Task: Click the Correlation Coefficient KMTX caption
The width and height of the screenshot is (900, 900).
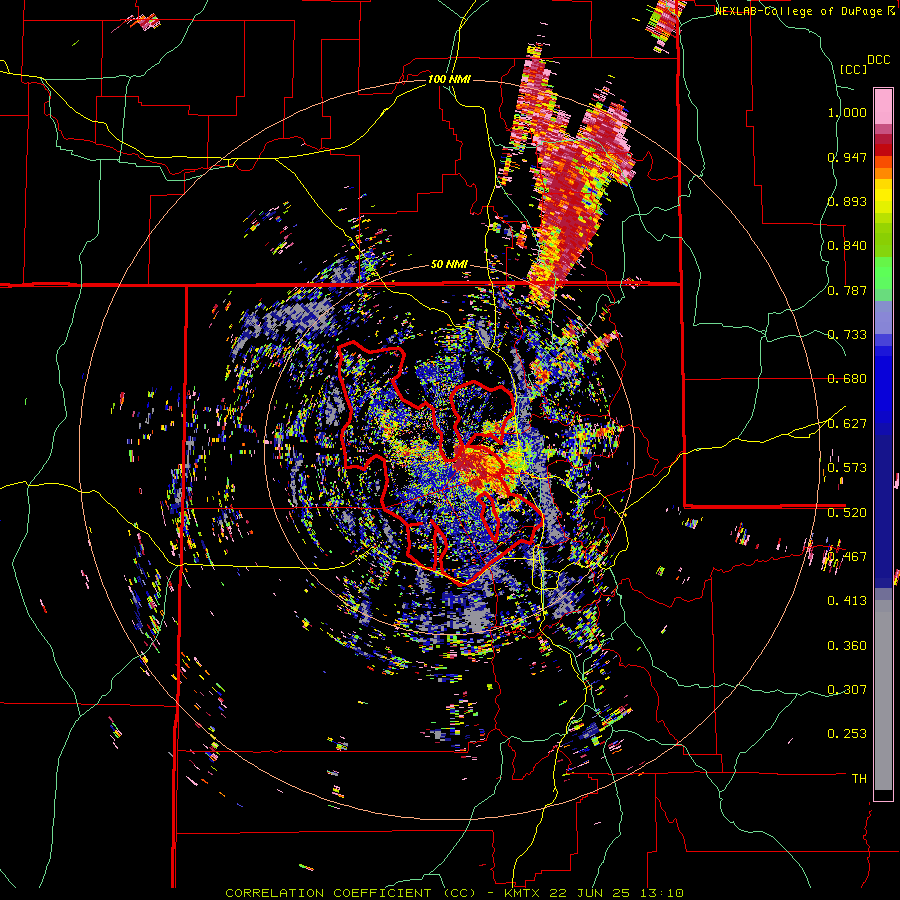Action: [x=454, y=893]
